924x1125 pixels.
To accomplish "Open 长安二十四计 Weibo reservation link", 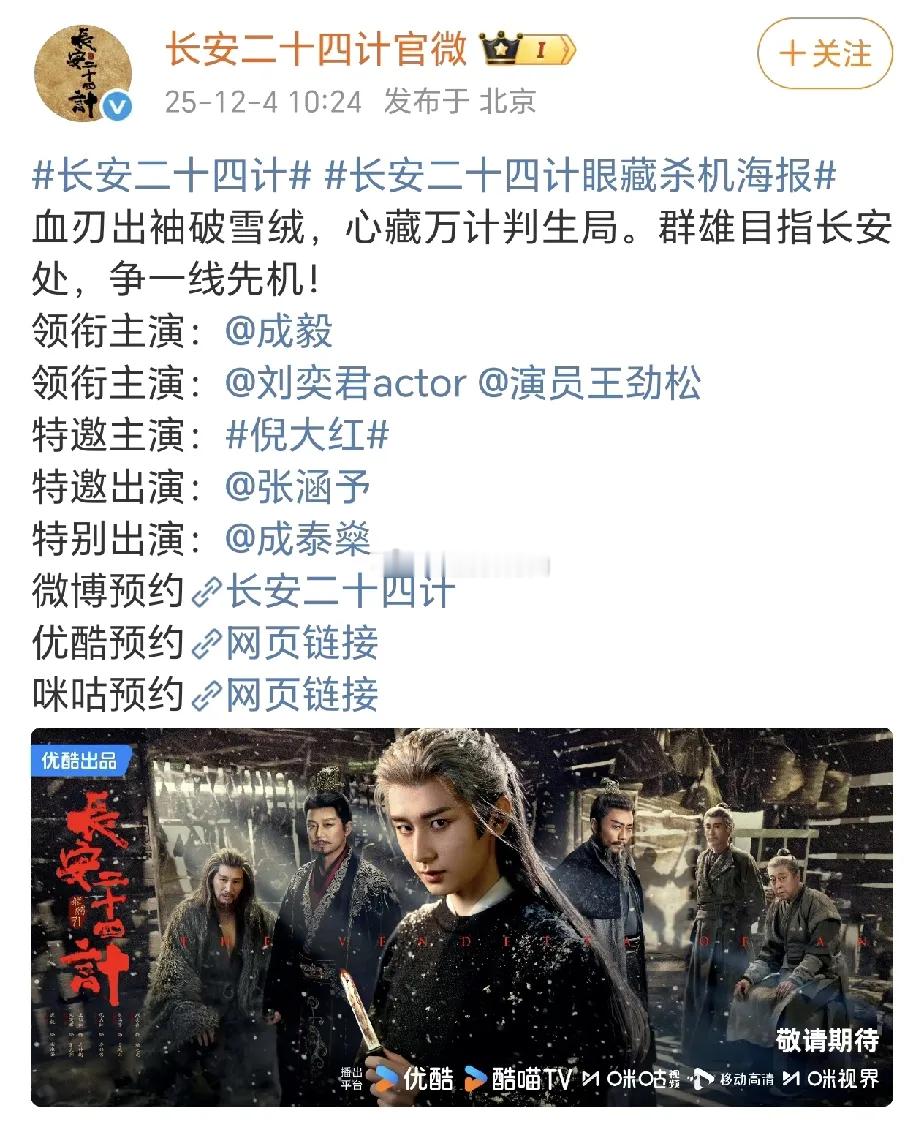I will point(341,592).
